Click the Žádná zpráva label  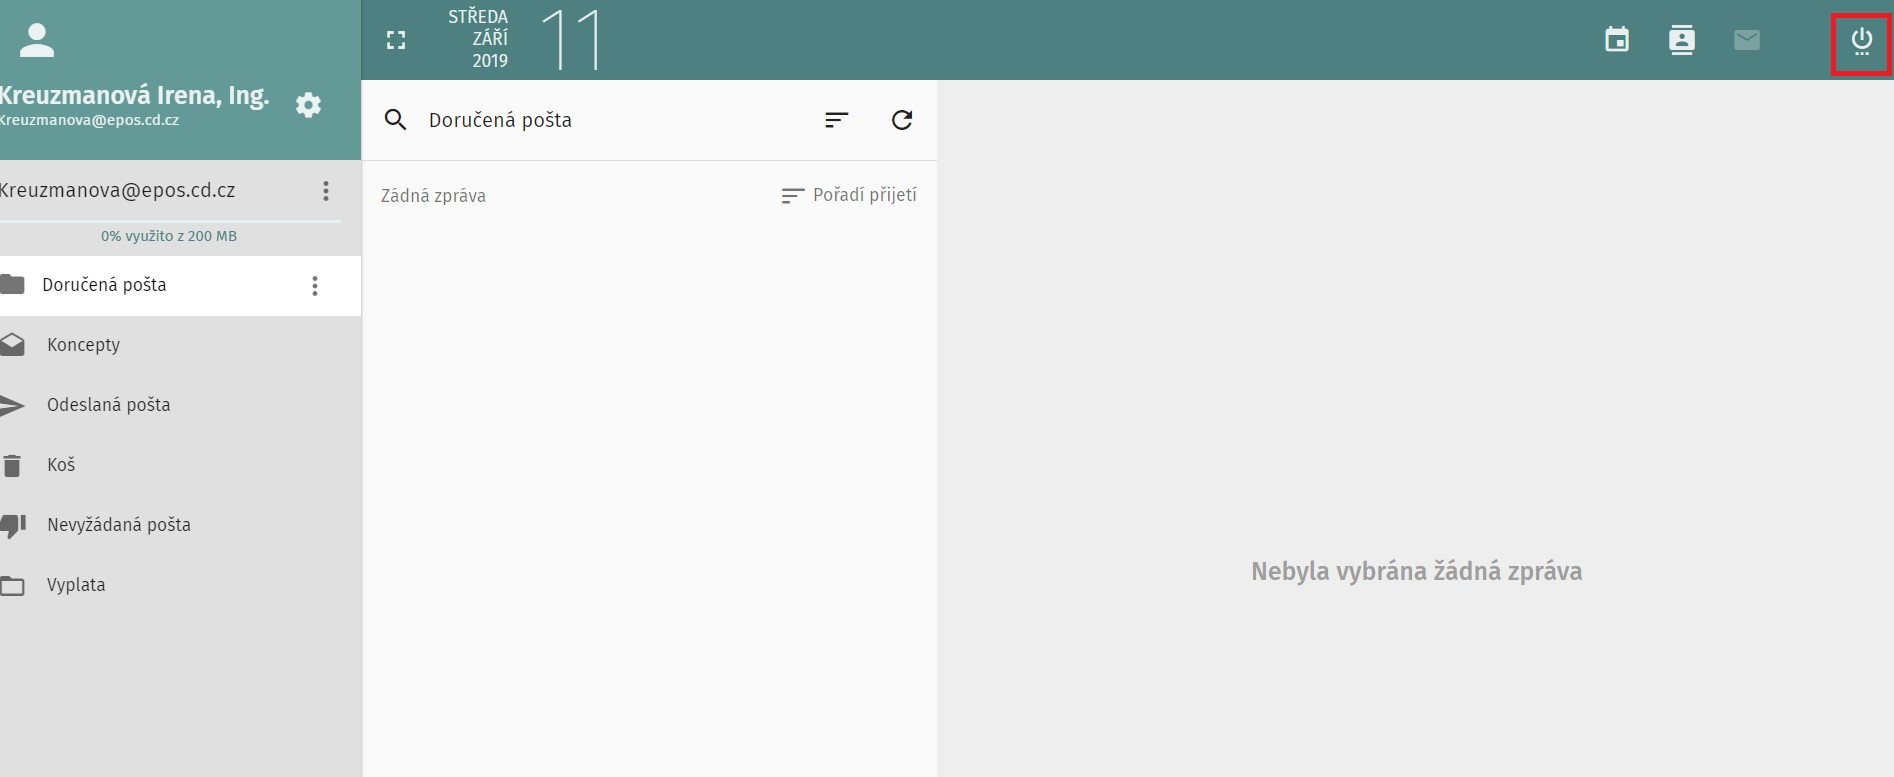tap(433, 195)
